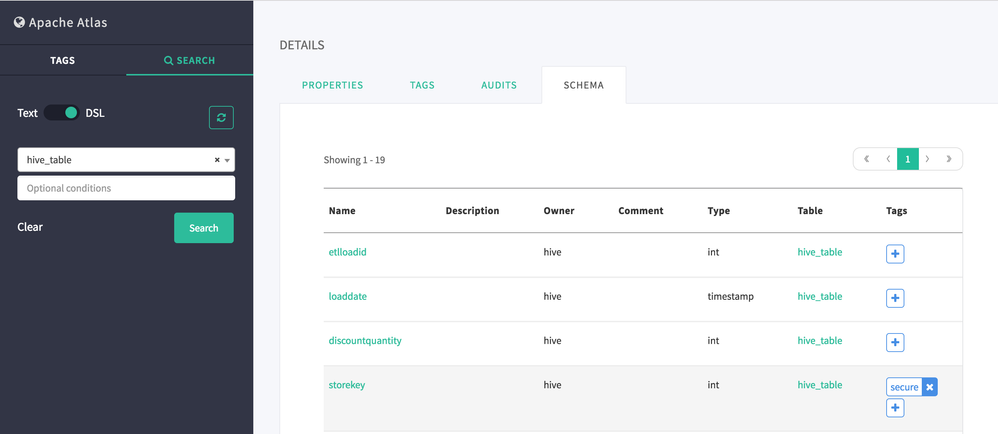Go to the first page of results
The image size is (998, 434).
866,159
